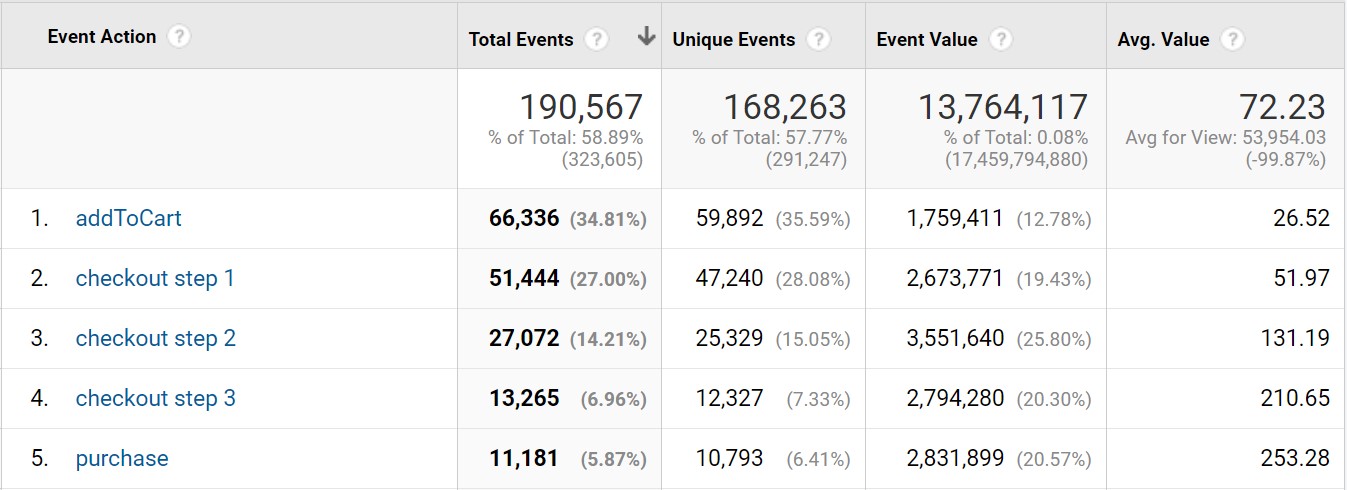1347x490 pixels.
Task: Open the addToCart event action
Action: (x=128, y=218)
